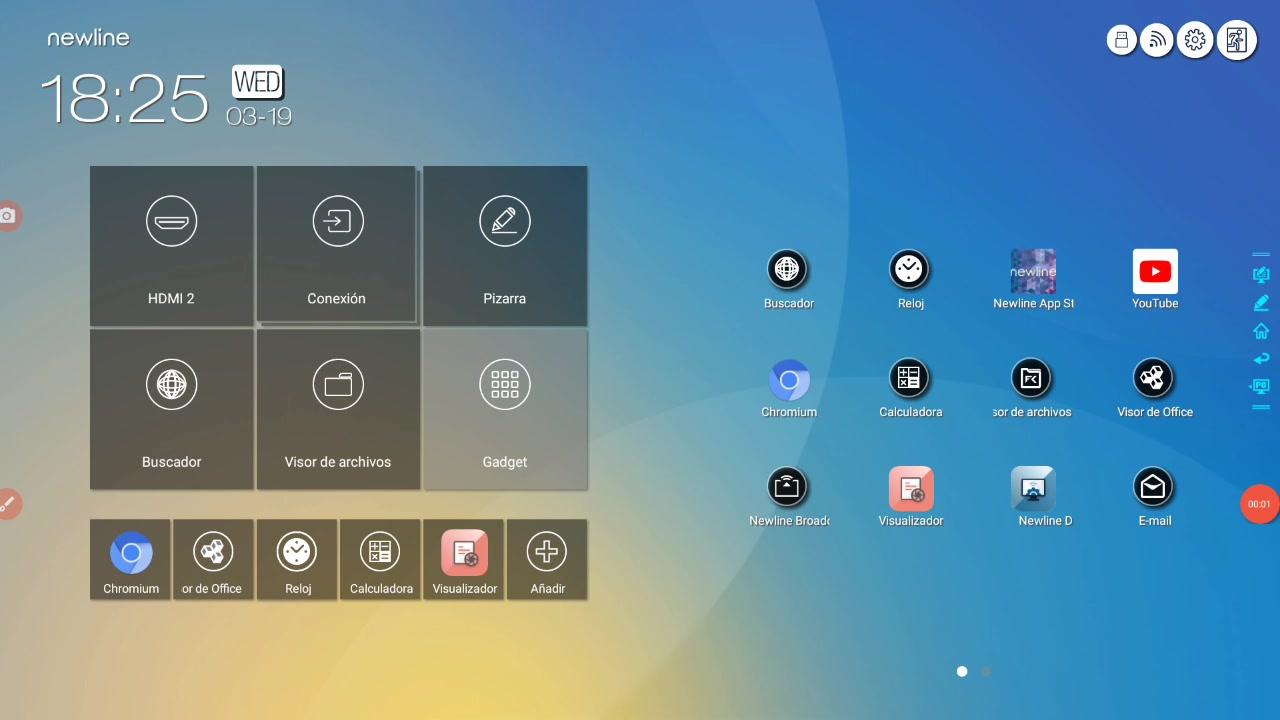Open the Buscador tile in the left grid

coord(171,410)
